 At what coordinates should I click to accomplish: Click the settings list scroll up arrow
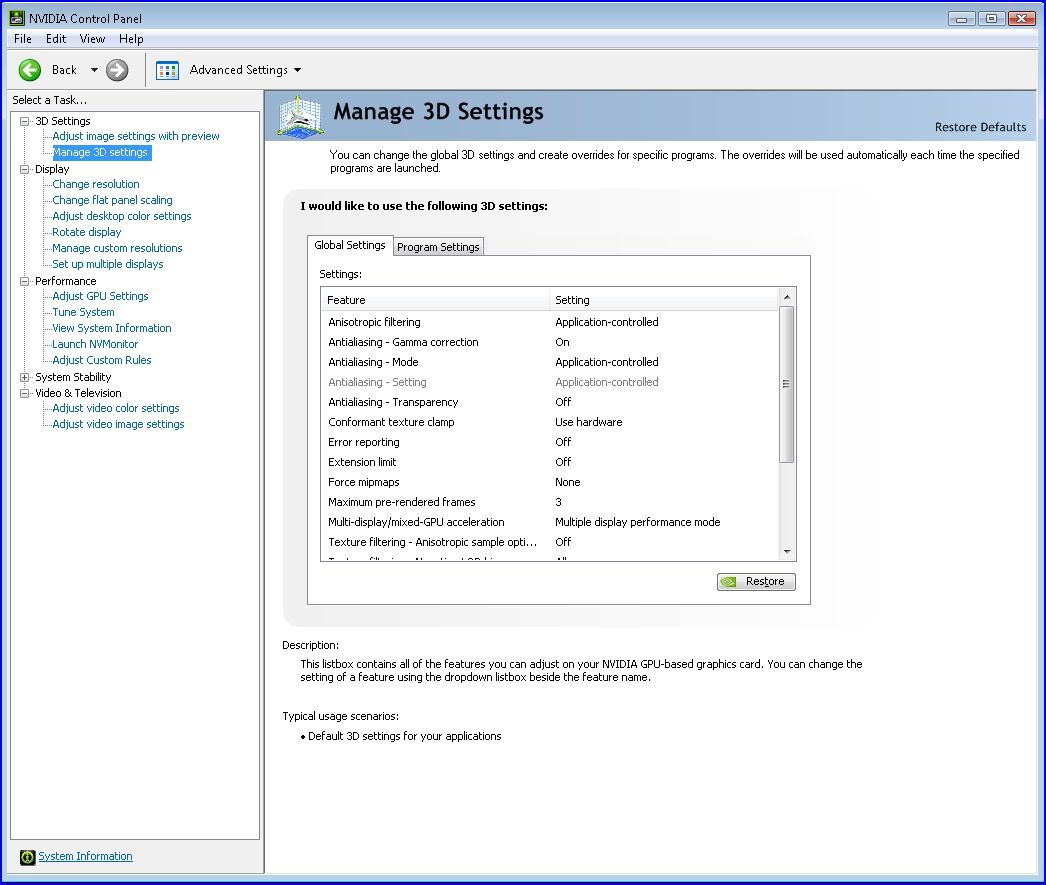click(787, 297)
